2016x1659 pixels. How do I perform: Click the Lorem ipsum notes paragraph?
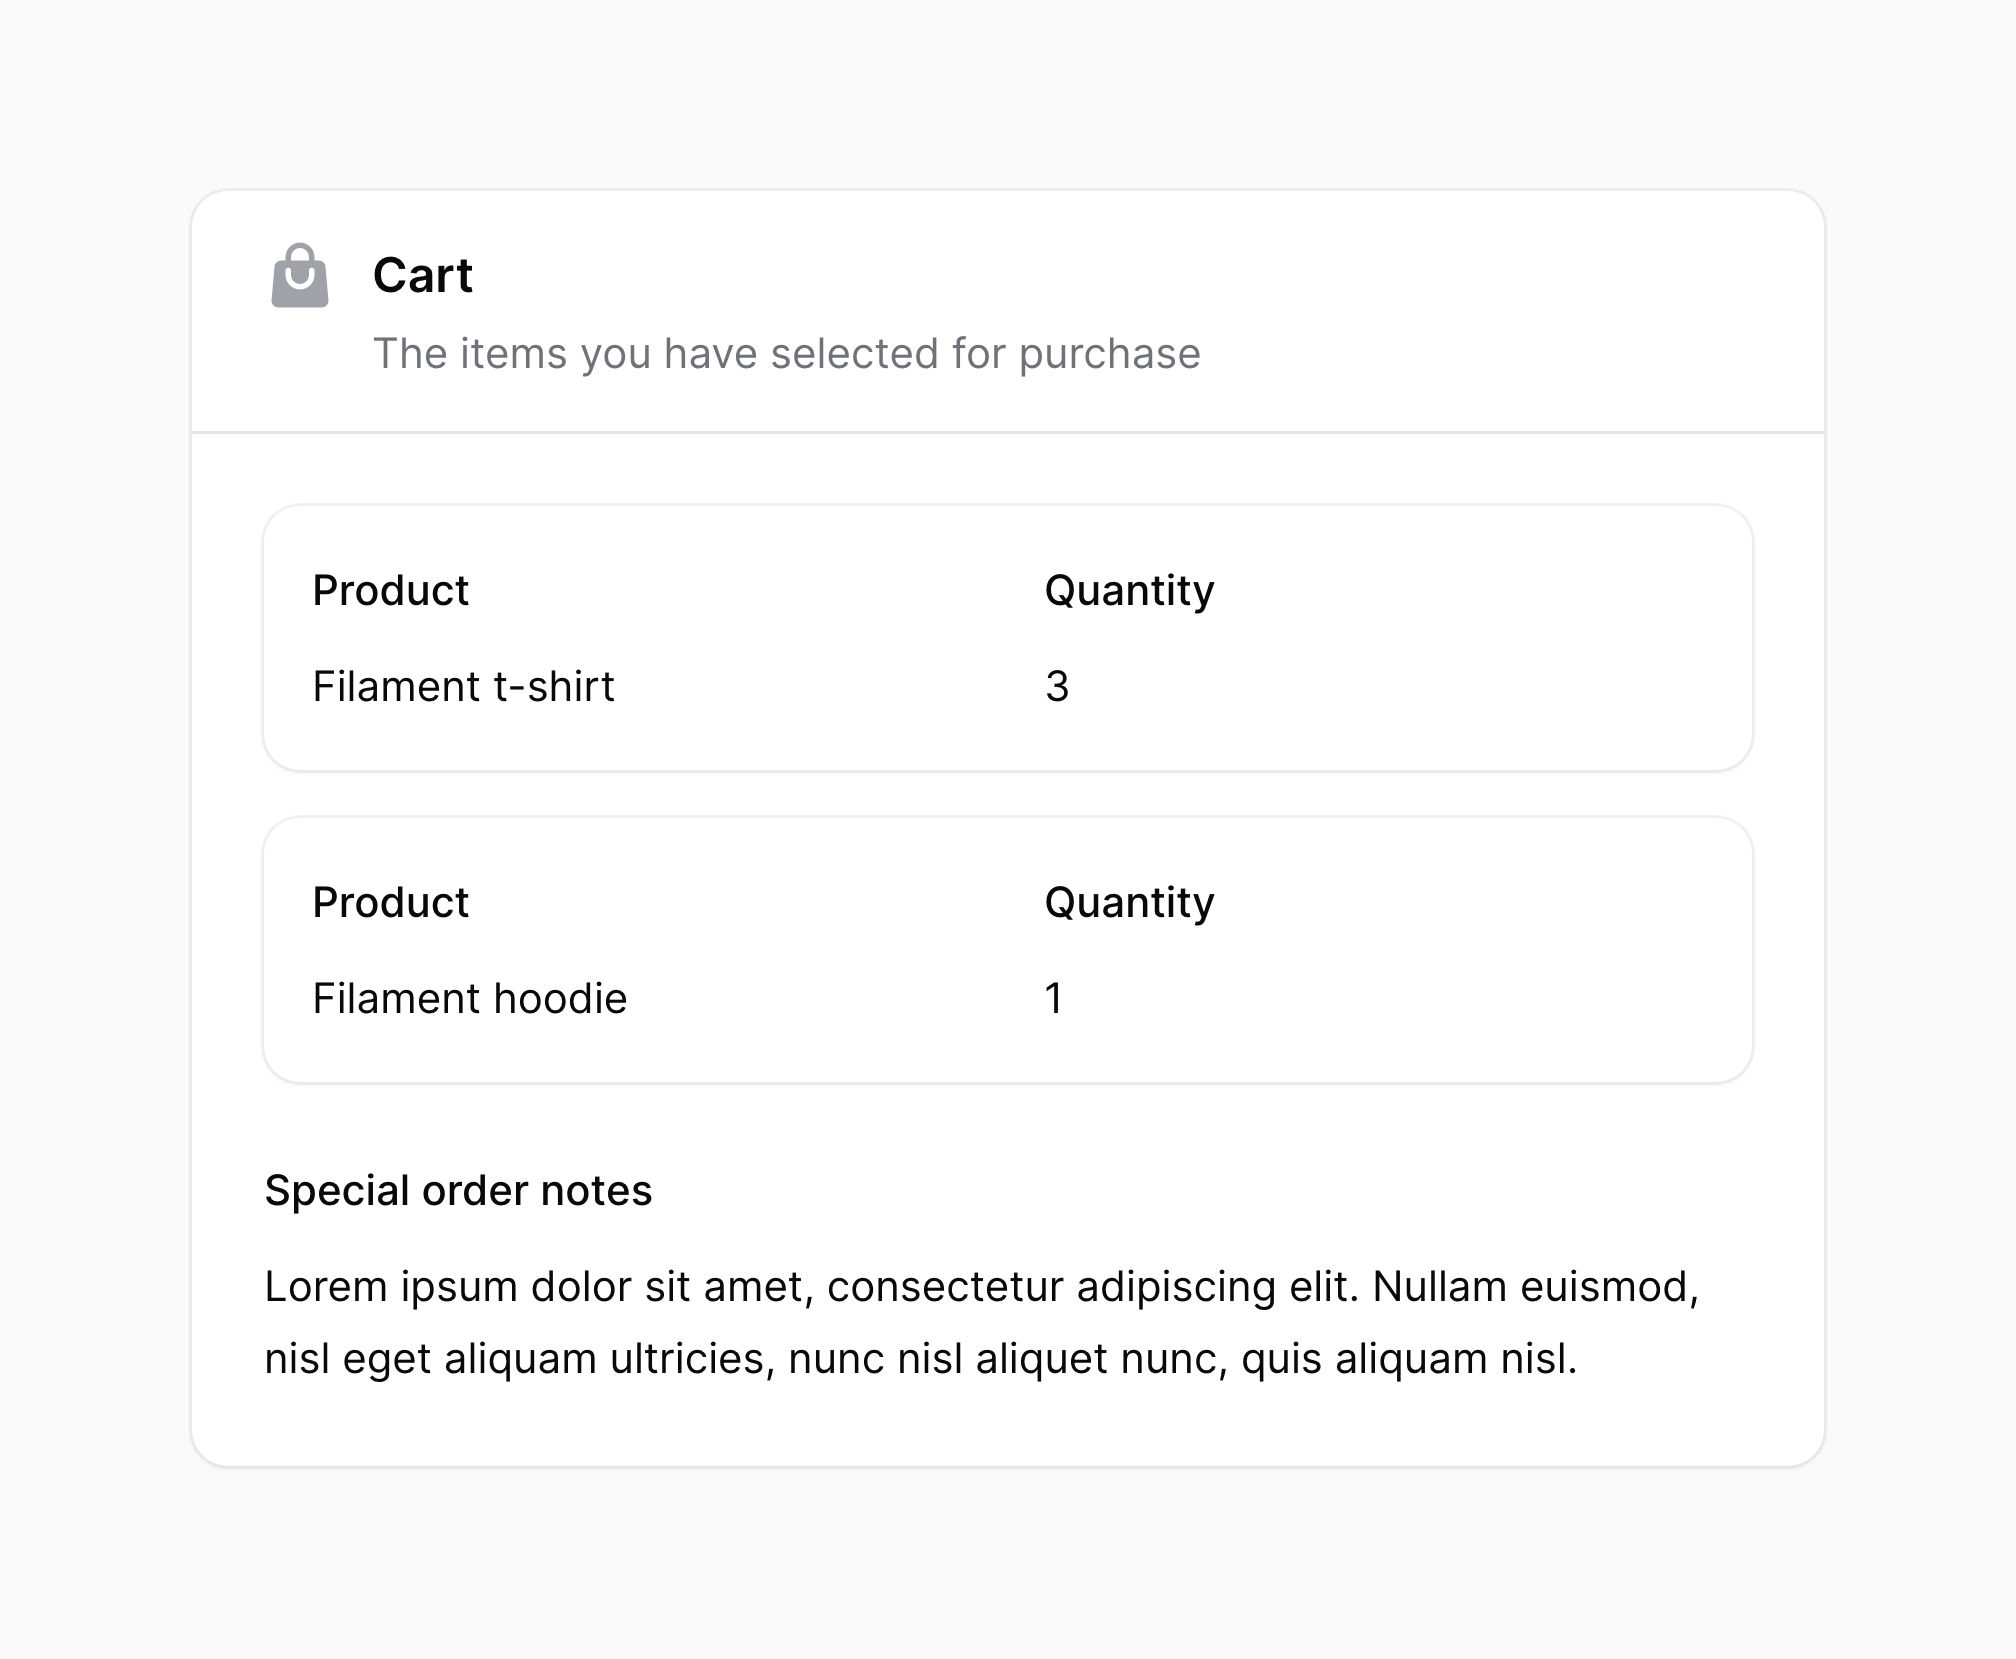click(982, 1322)
